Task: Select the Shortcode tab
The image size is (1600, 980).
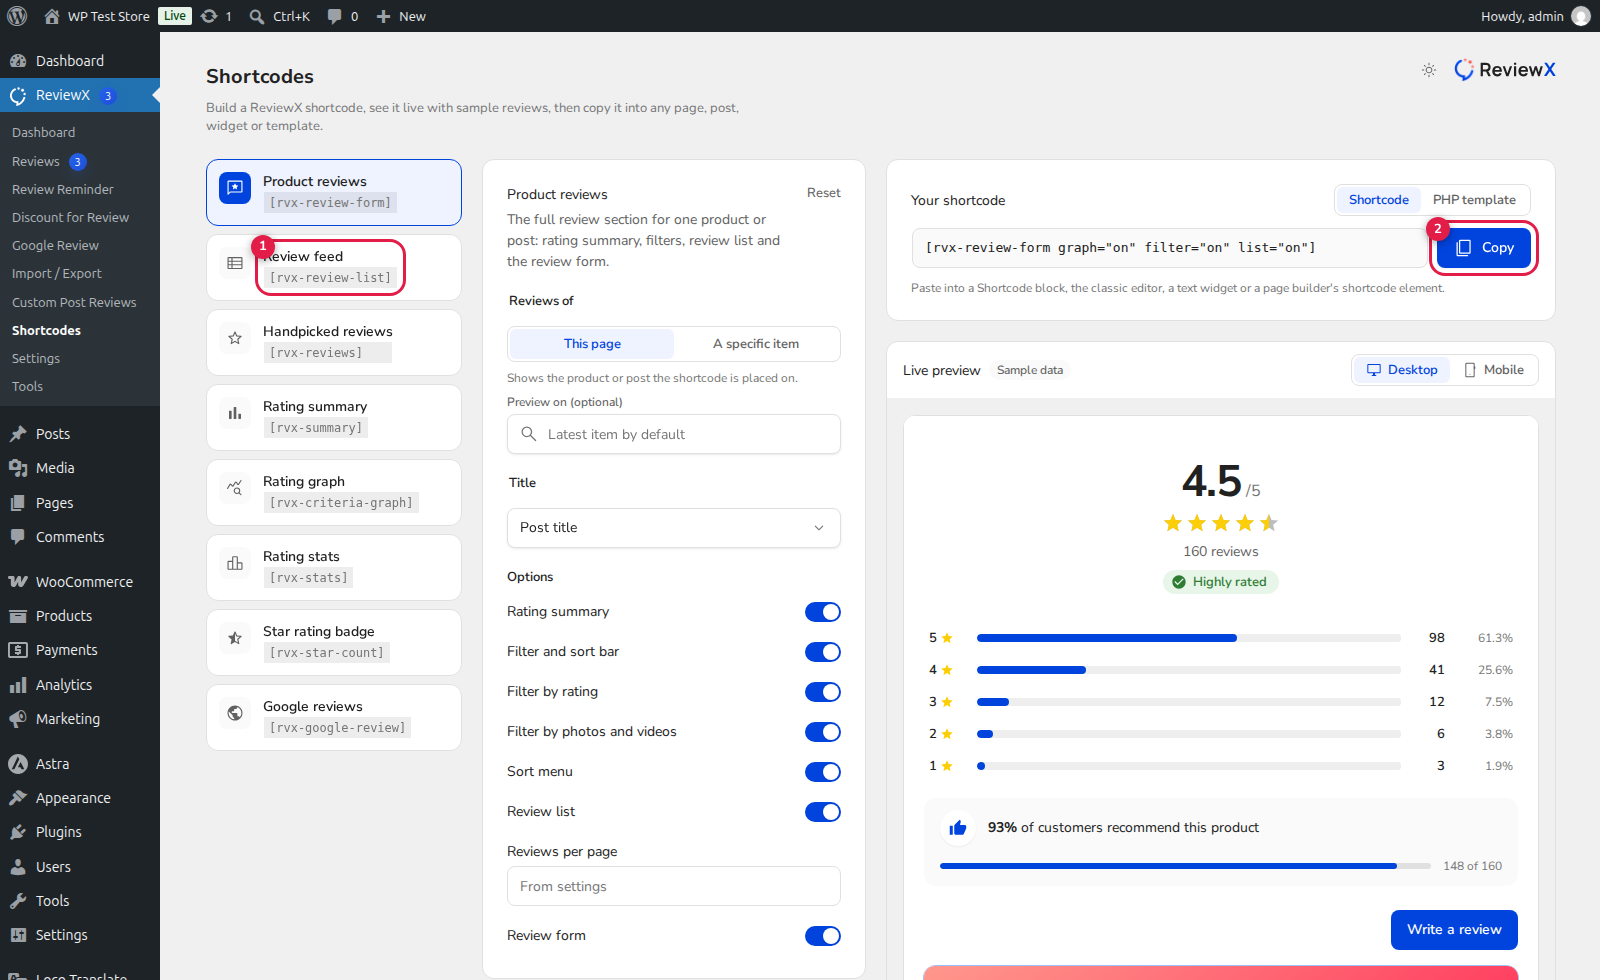Action: click(1378, 200)
